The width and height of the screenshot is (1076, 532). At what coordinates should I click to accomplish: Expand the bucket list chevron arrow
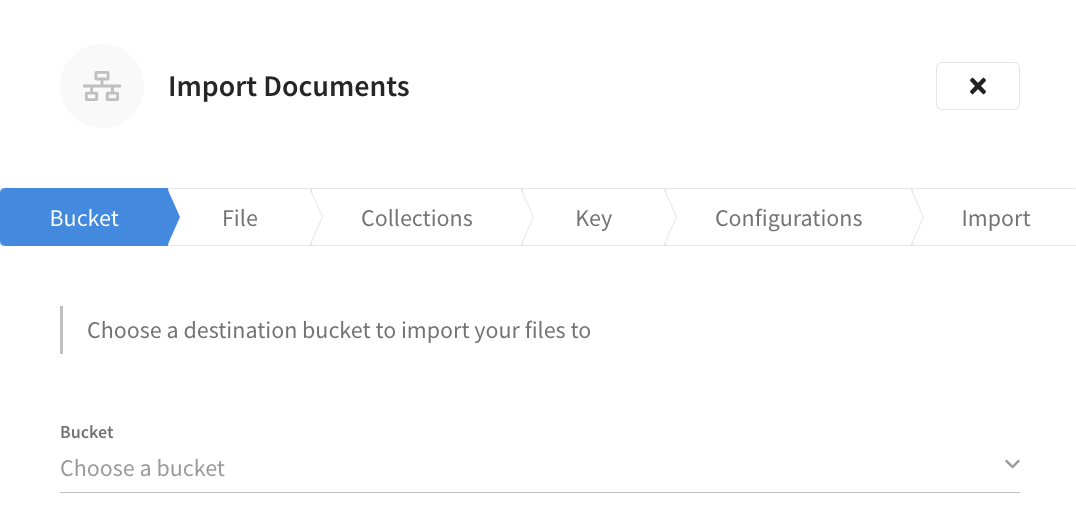coord(1012,464)
